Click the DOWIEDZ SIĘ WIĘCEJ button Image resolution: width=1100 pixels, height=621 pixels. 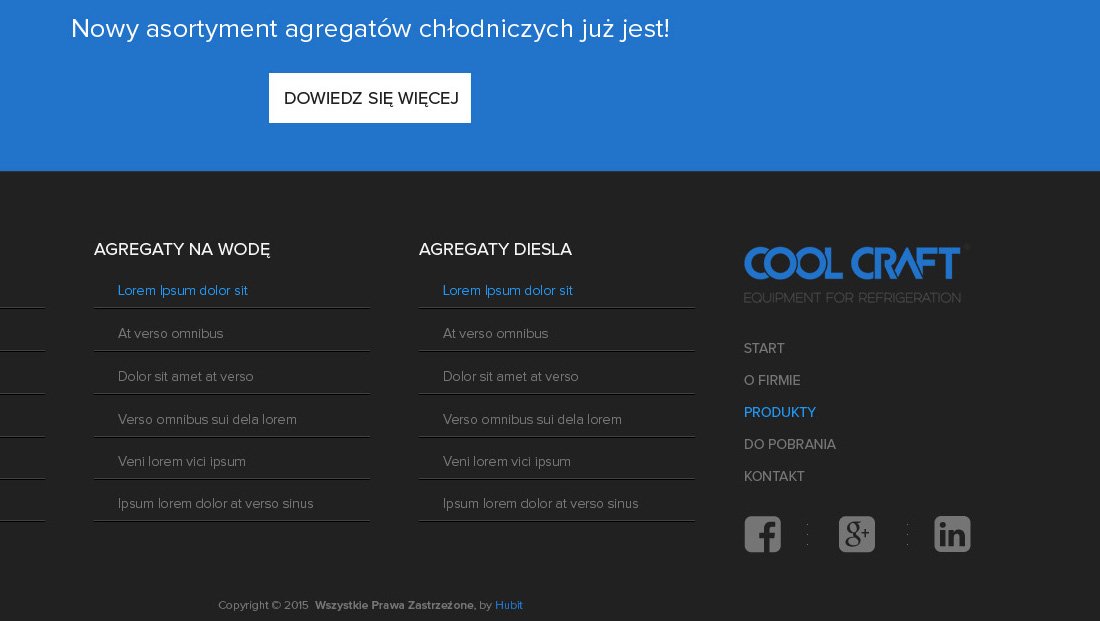point(370,98)
